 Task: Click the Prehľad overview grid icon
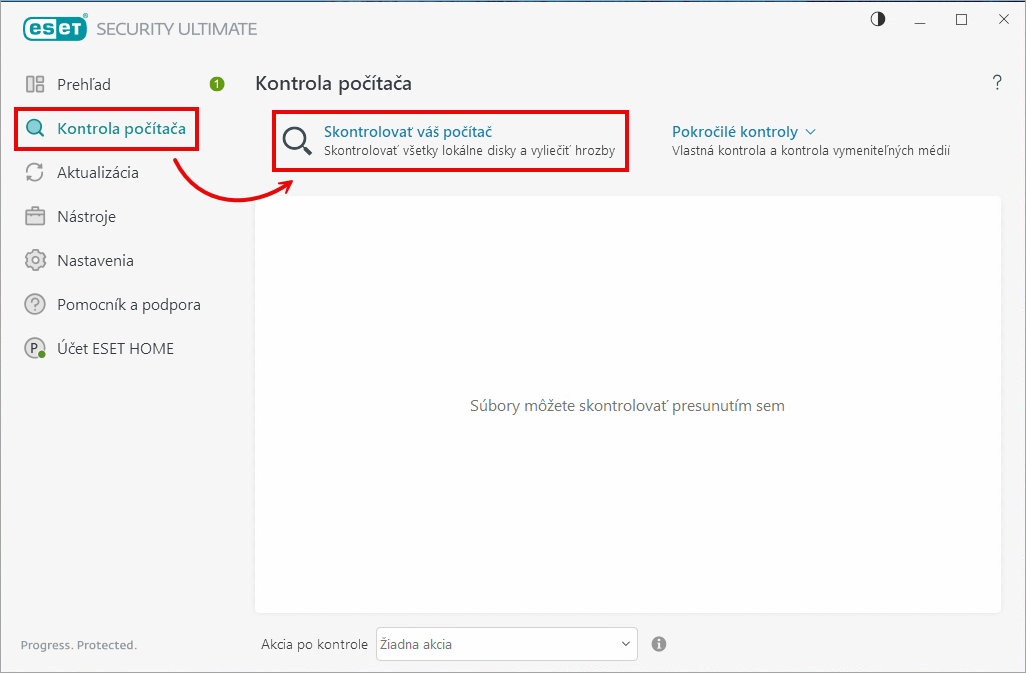tap(35, 84)
